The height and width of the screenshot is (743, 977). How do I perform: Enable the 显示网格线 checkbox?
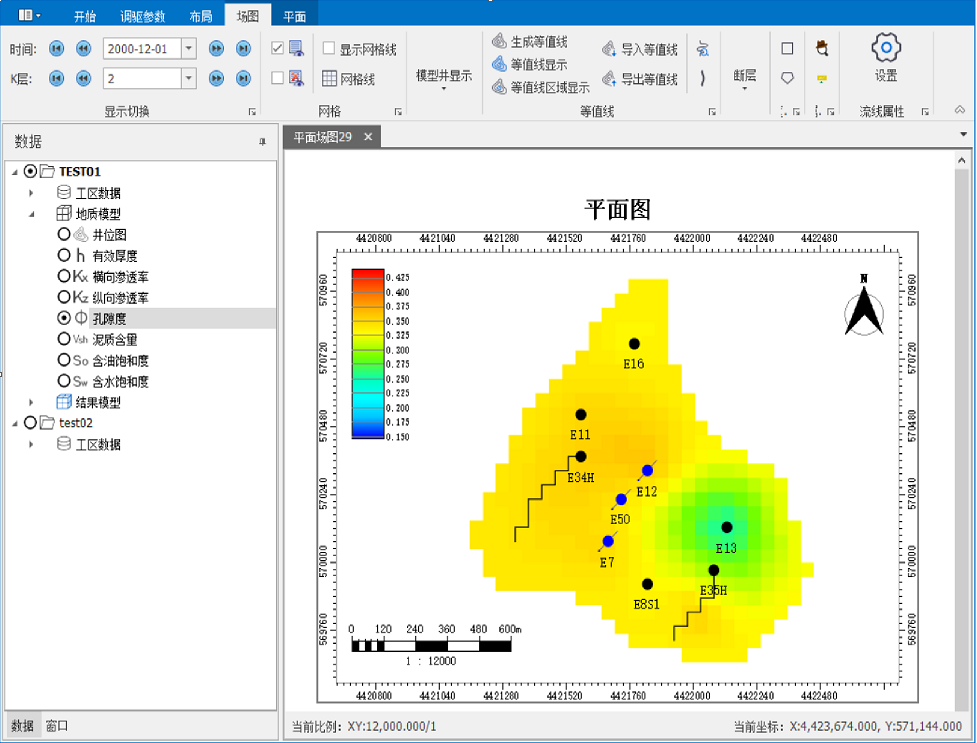coord(329,48)
